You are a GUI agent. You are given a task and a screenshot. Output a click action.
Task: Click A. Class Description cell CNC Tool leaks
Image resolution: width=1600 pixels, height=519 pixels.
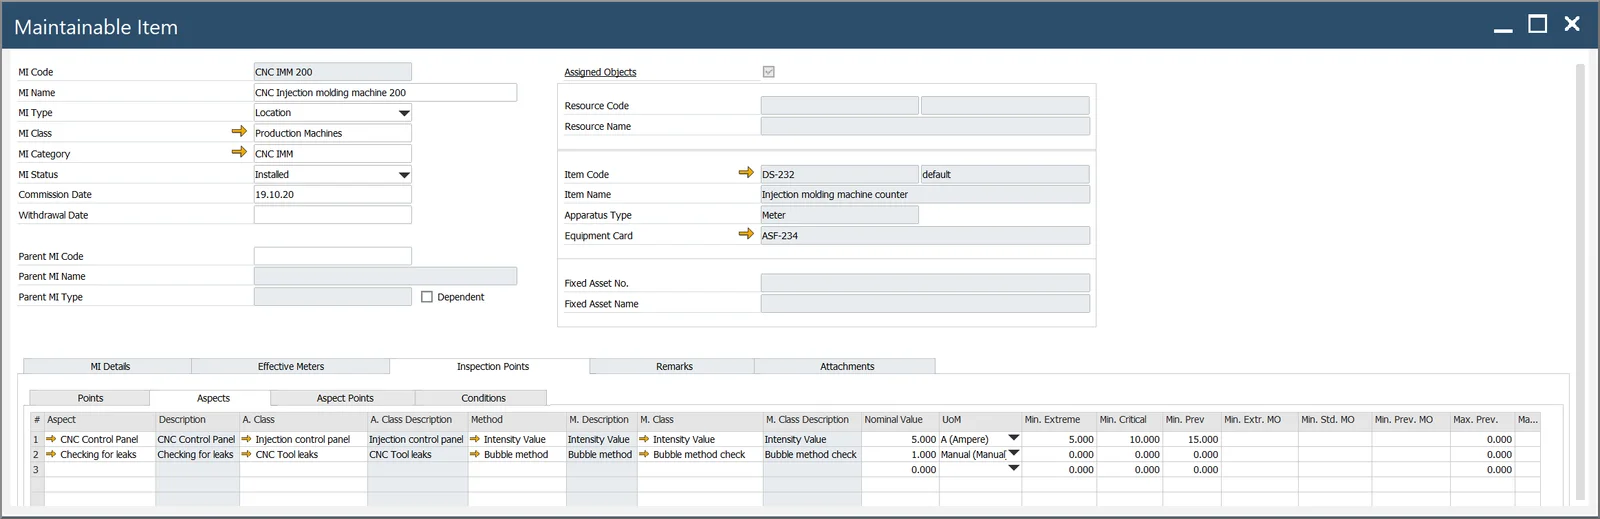pos(417,454)
